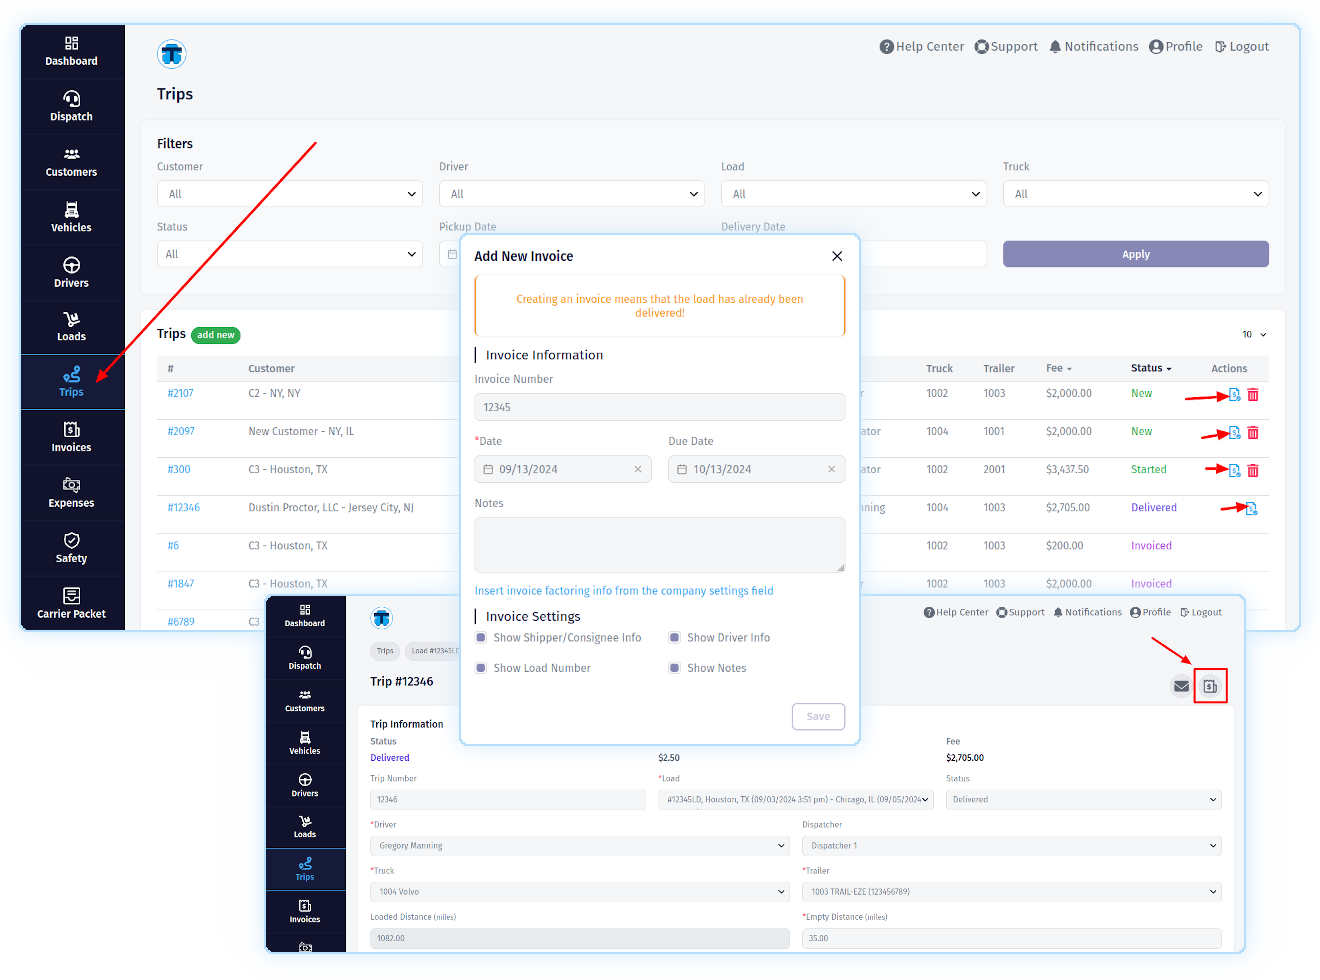Close the Add New Invoice dialog
This screenshot has width=1320, height=980.
(837, 256)
